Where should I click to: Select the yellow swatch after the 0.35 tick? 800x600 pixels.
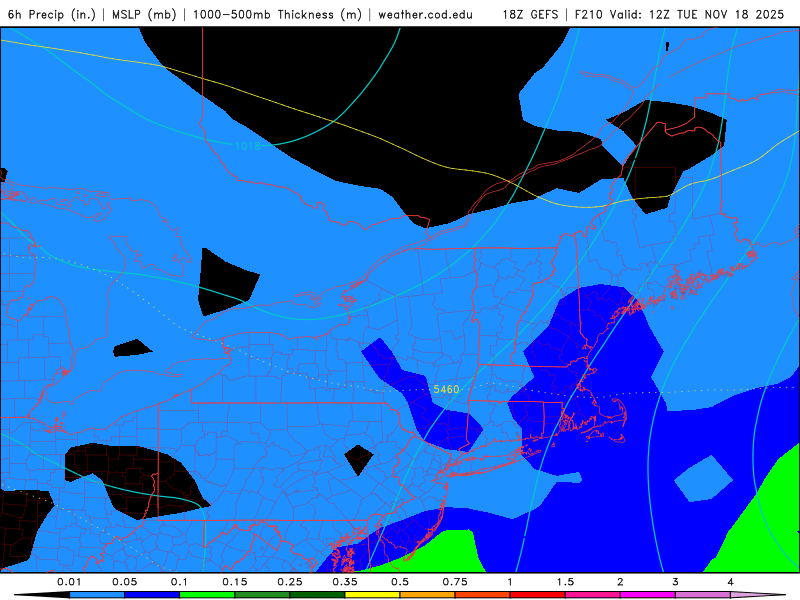click(372, 595)
